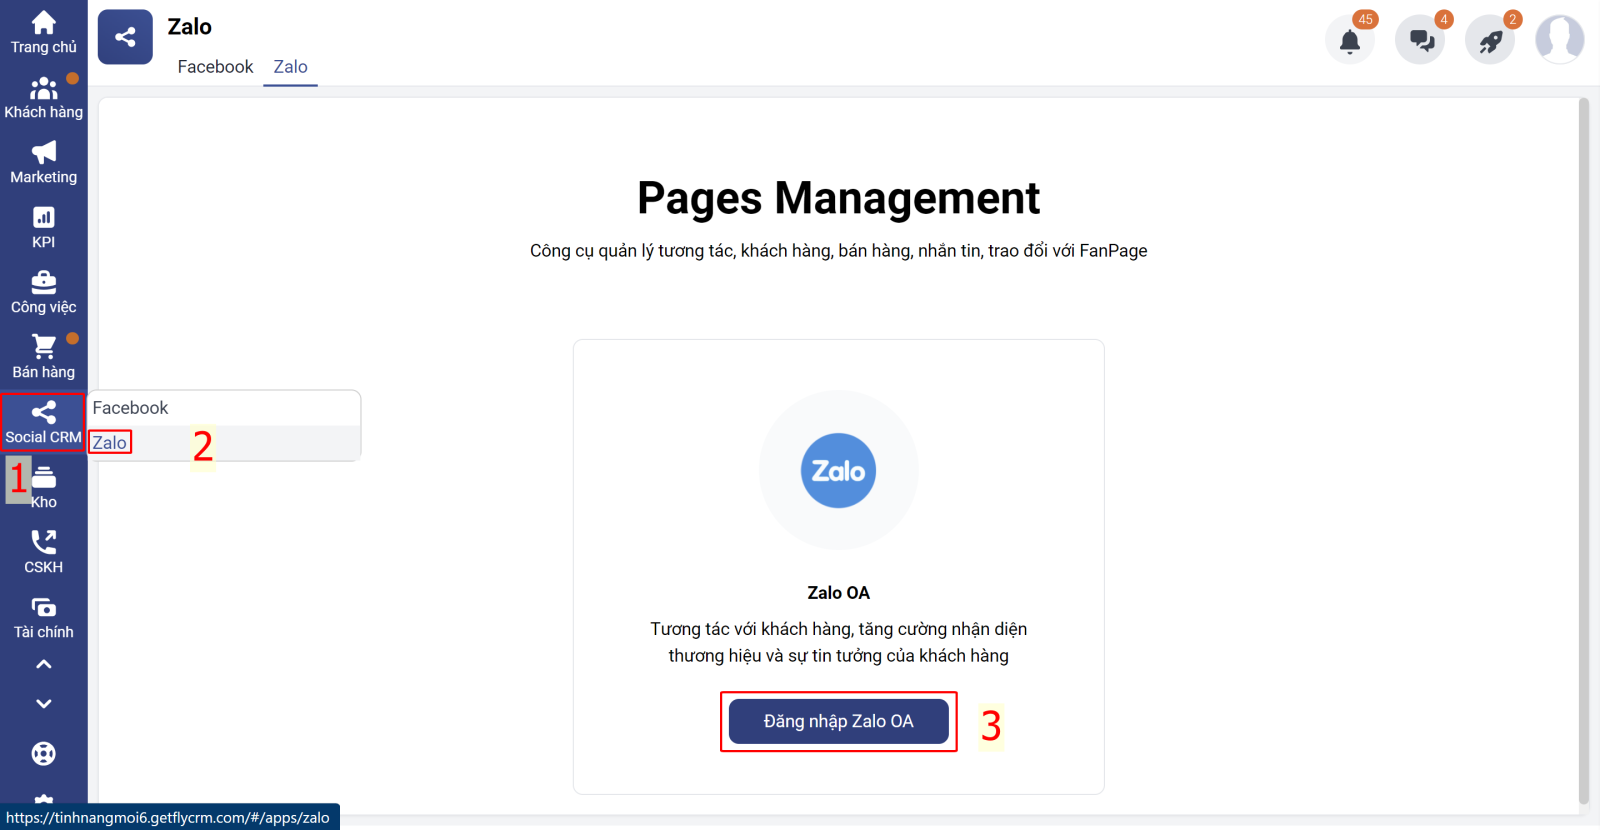The image size is (1600, 830).
Task: Open the user profile avatar
Action: point(1560,40)
